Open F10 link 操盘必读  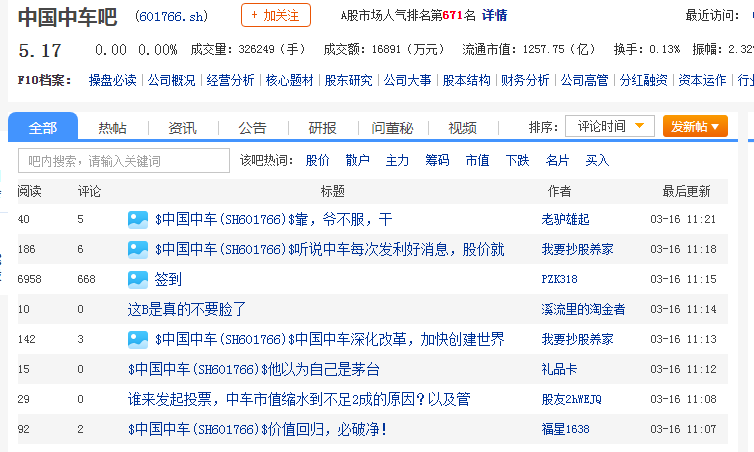pos(113,80)
